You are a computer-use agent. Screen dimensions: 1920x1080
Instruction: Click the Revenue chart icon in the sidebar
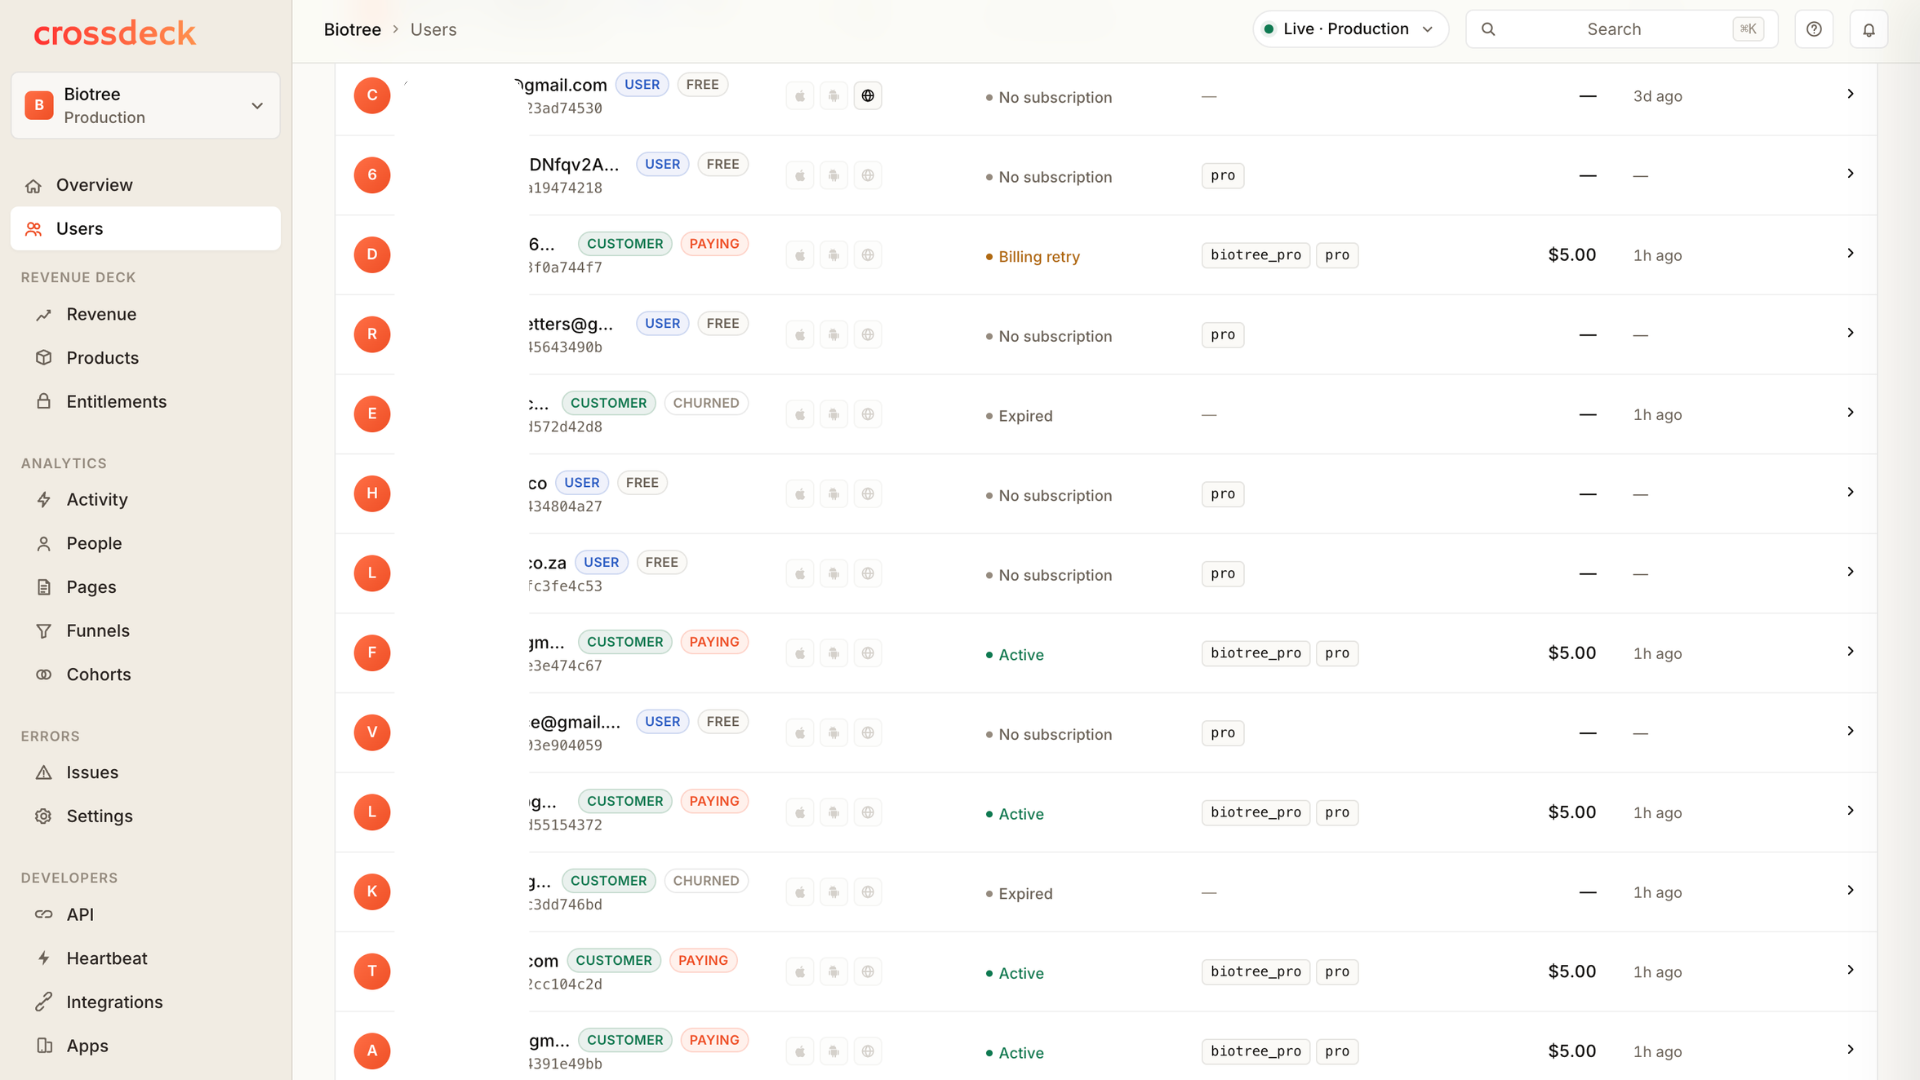[x=44, y=315]
